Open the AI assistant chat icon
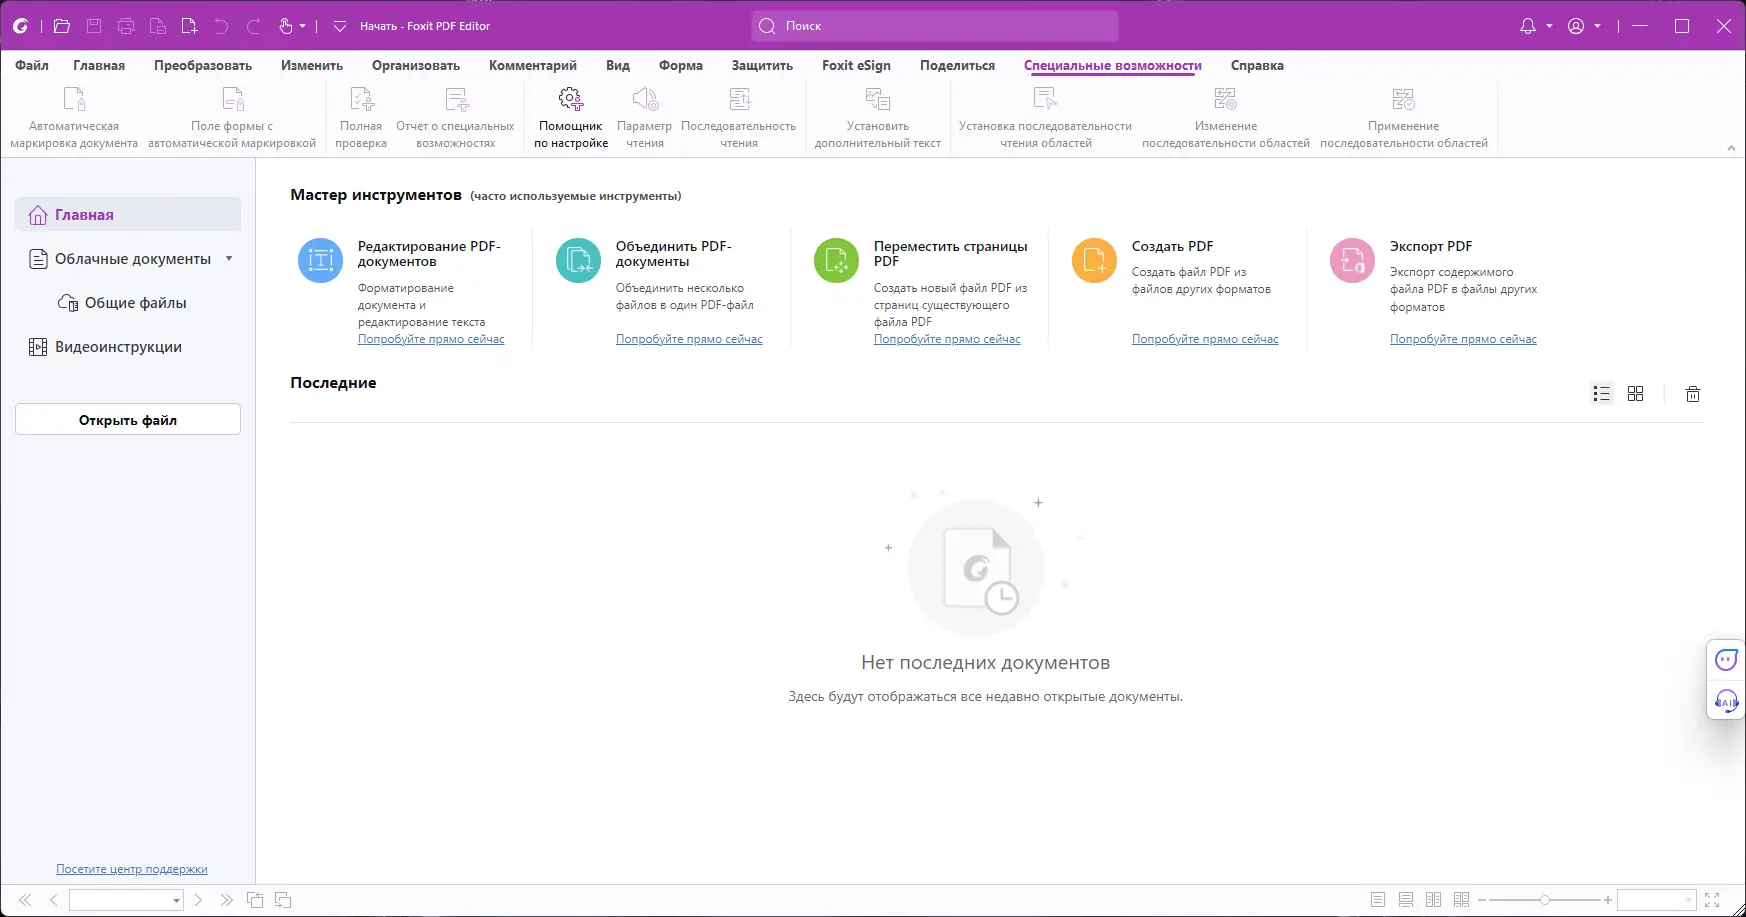 coord(1726,660)
